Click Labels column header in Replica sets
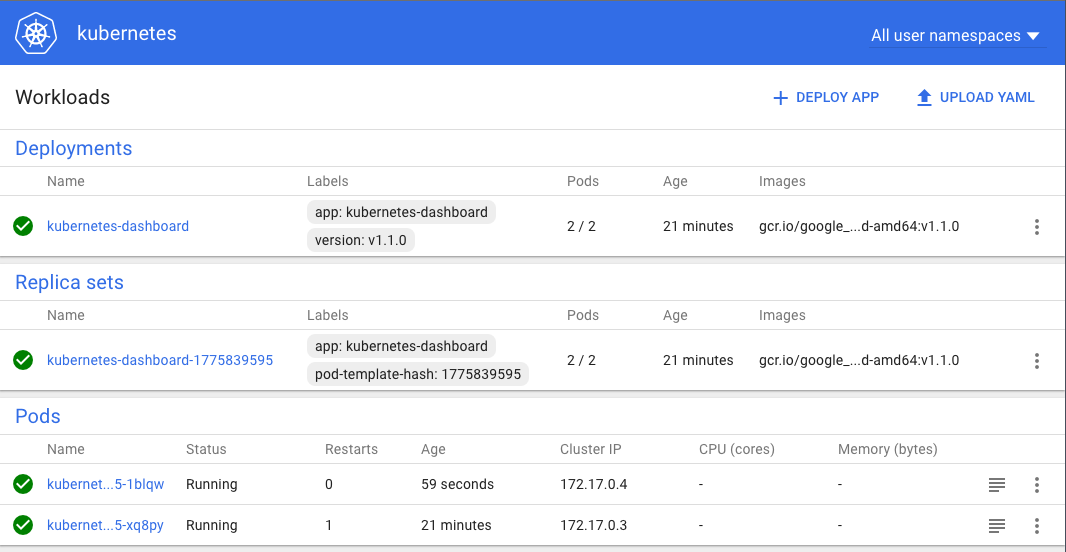The width and height of the screenshot is (1066, 552). pyautogui.click(x=328, y=315)
